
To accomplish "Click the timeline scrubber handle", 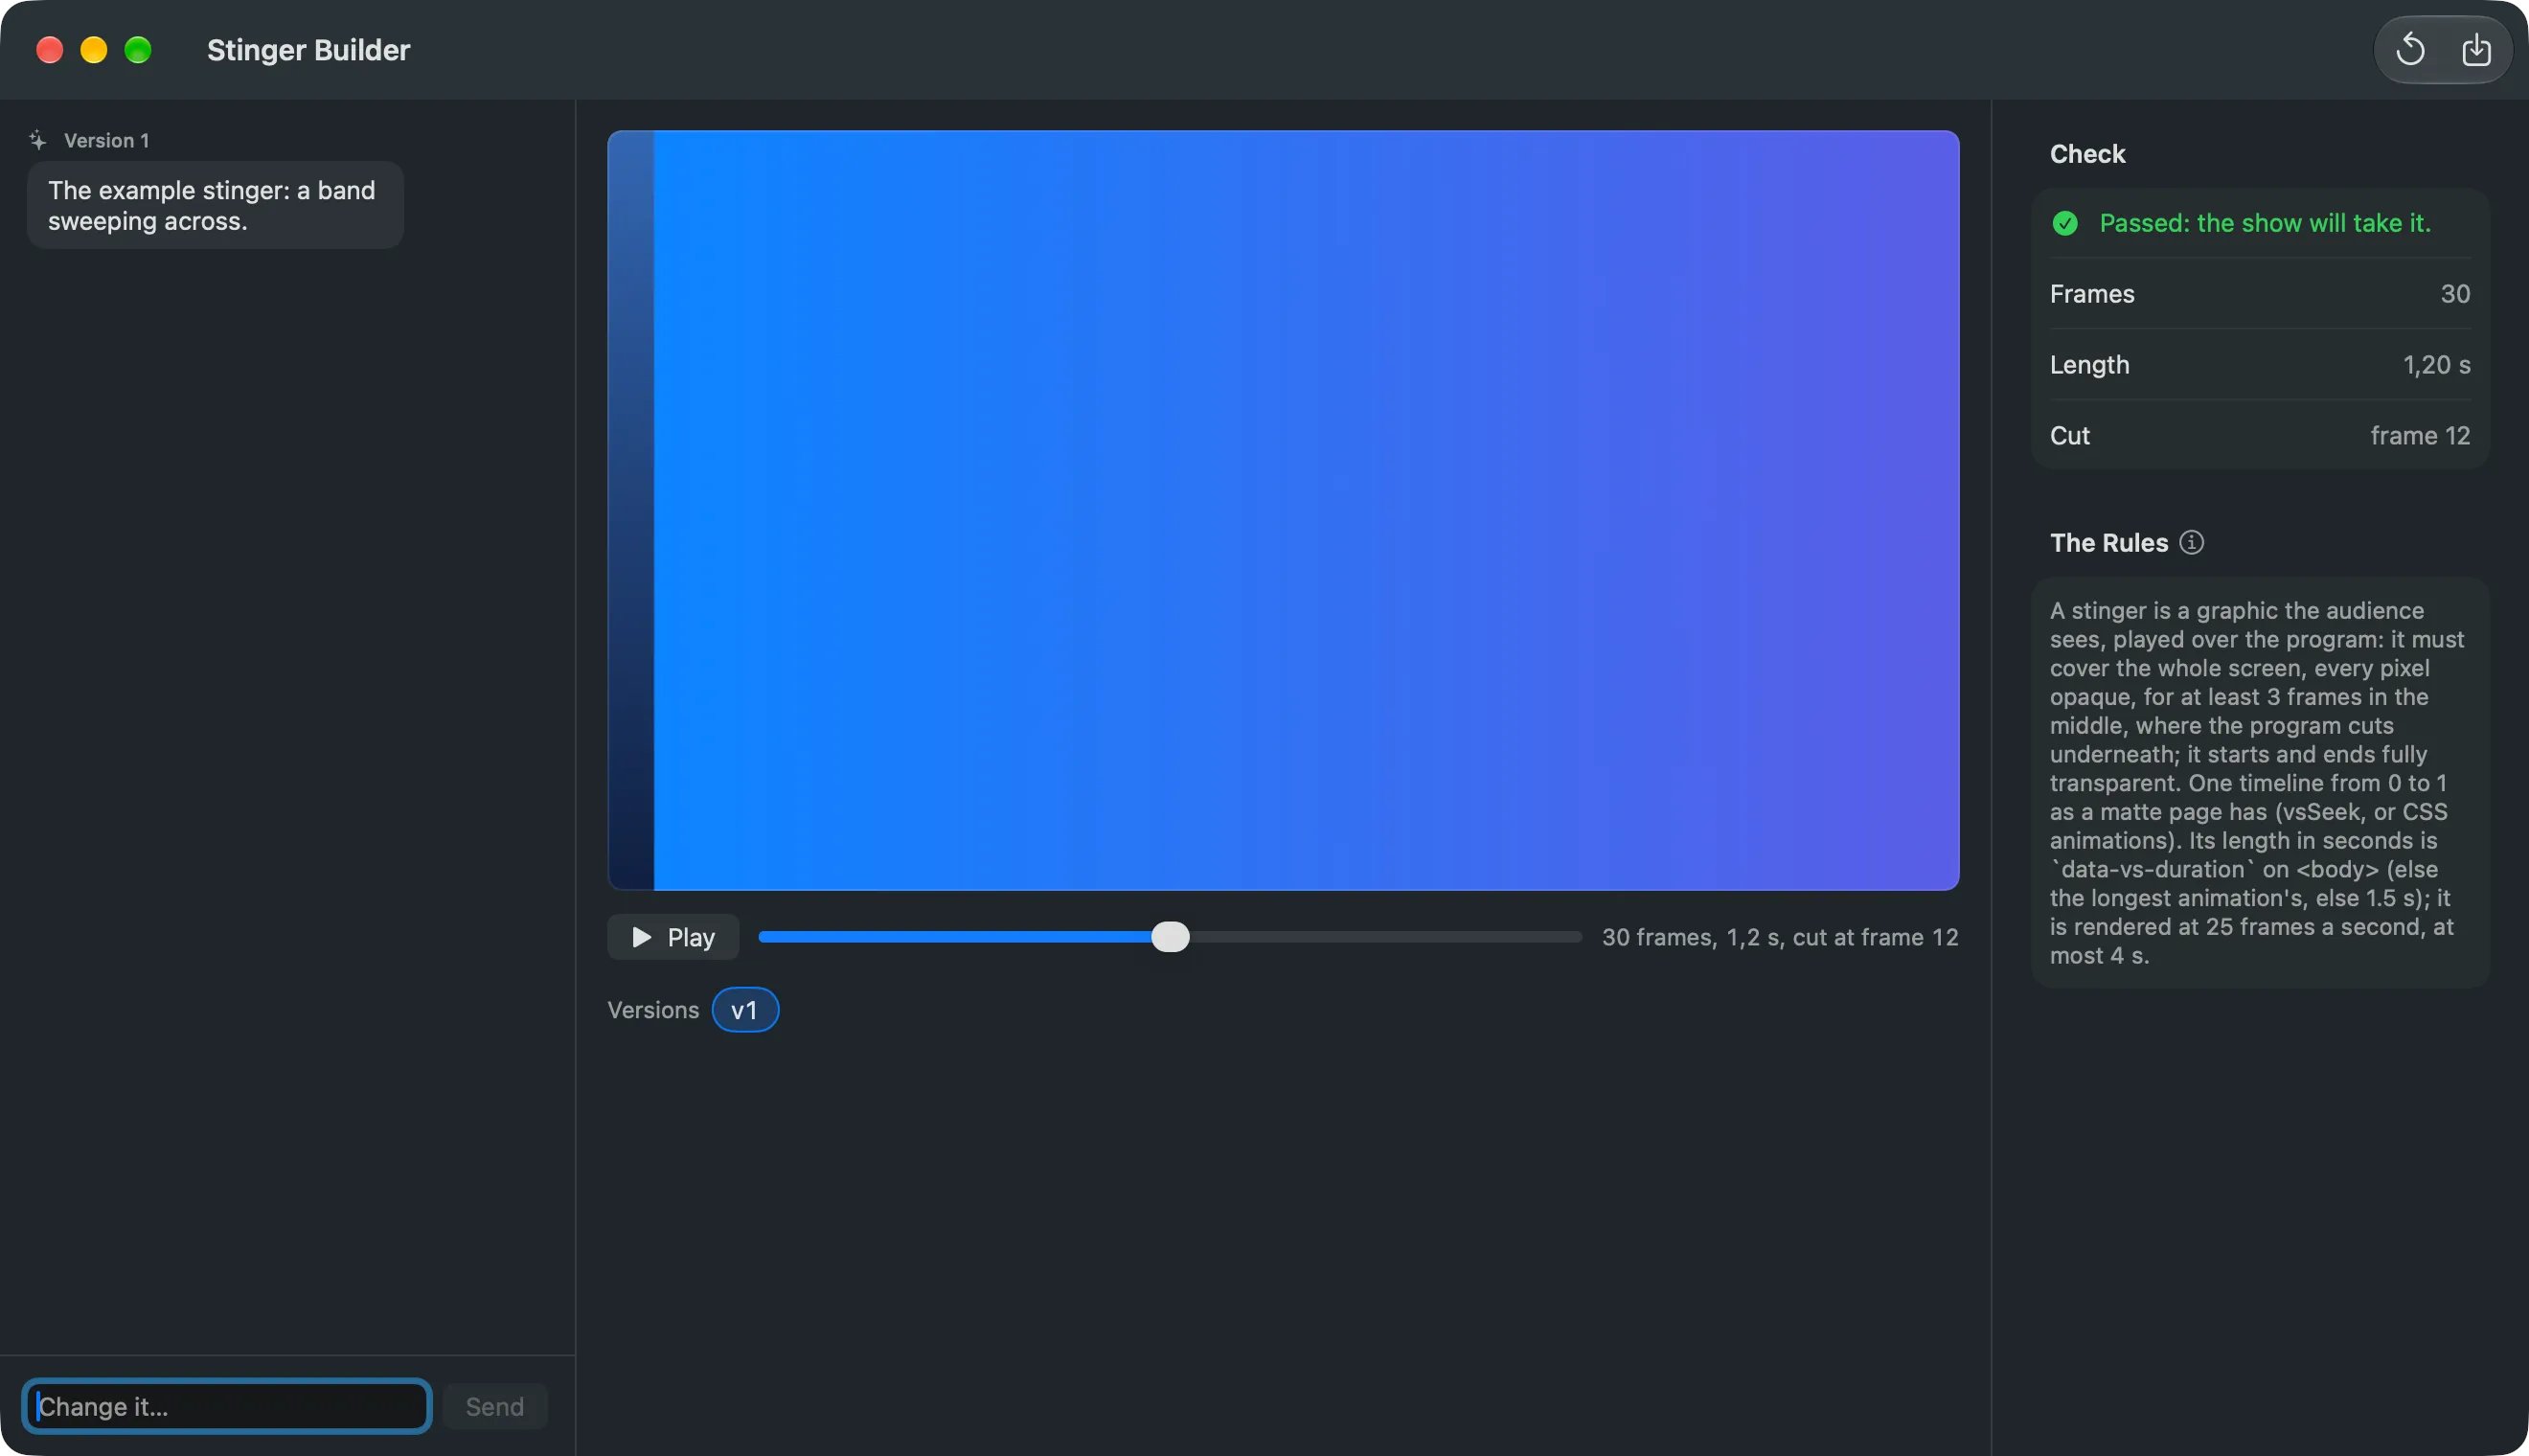I will 1170,937.
